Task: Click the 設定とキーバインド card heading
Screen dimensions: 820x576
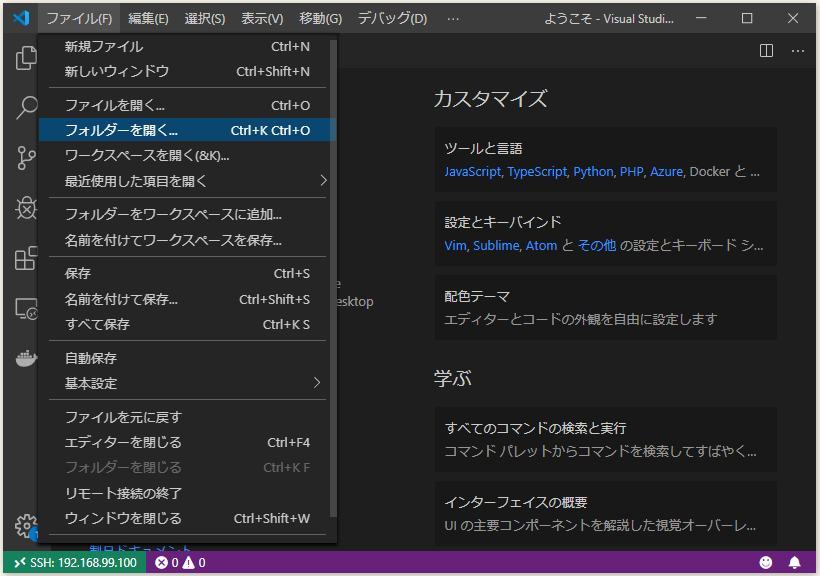Action: point(503,222)
